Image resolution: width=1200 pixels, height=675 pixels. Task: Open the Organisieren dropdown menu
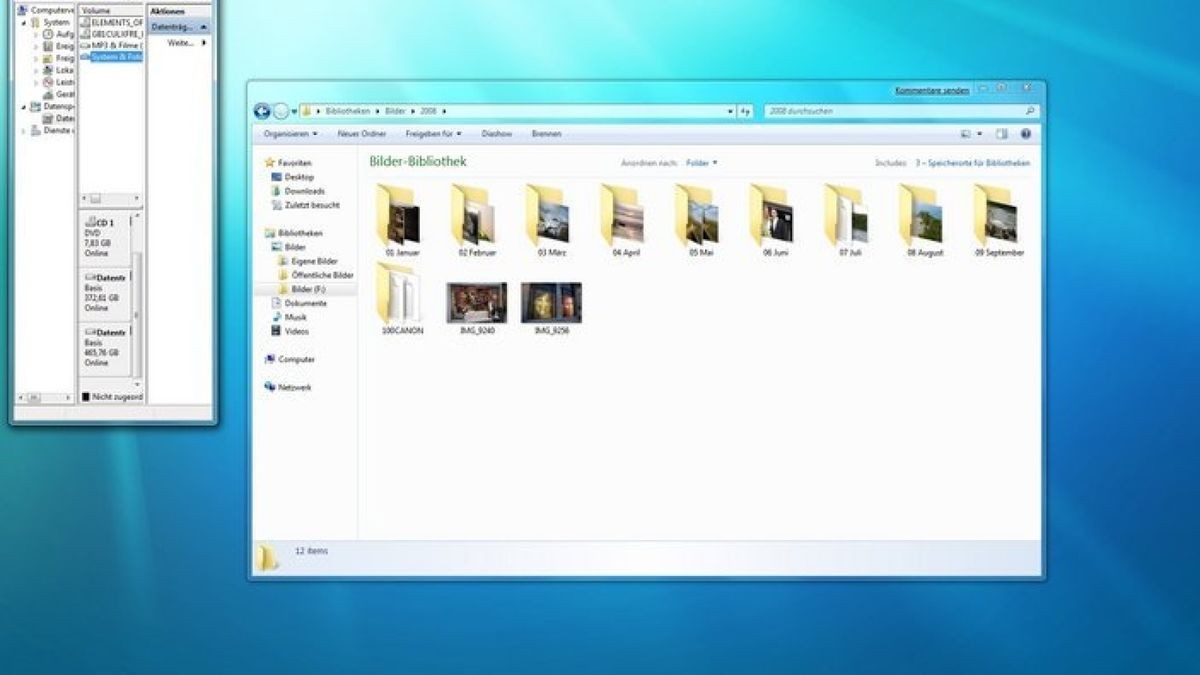coord(287,133)
